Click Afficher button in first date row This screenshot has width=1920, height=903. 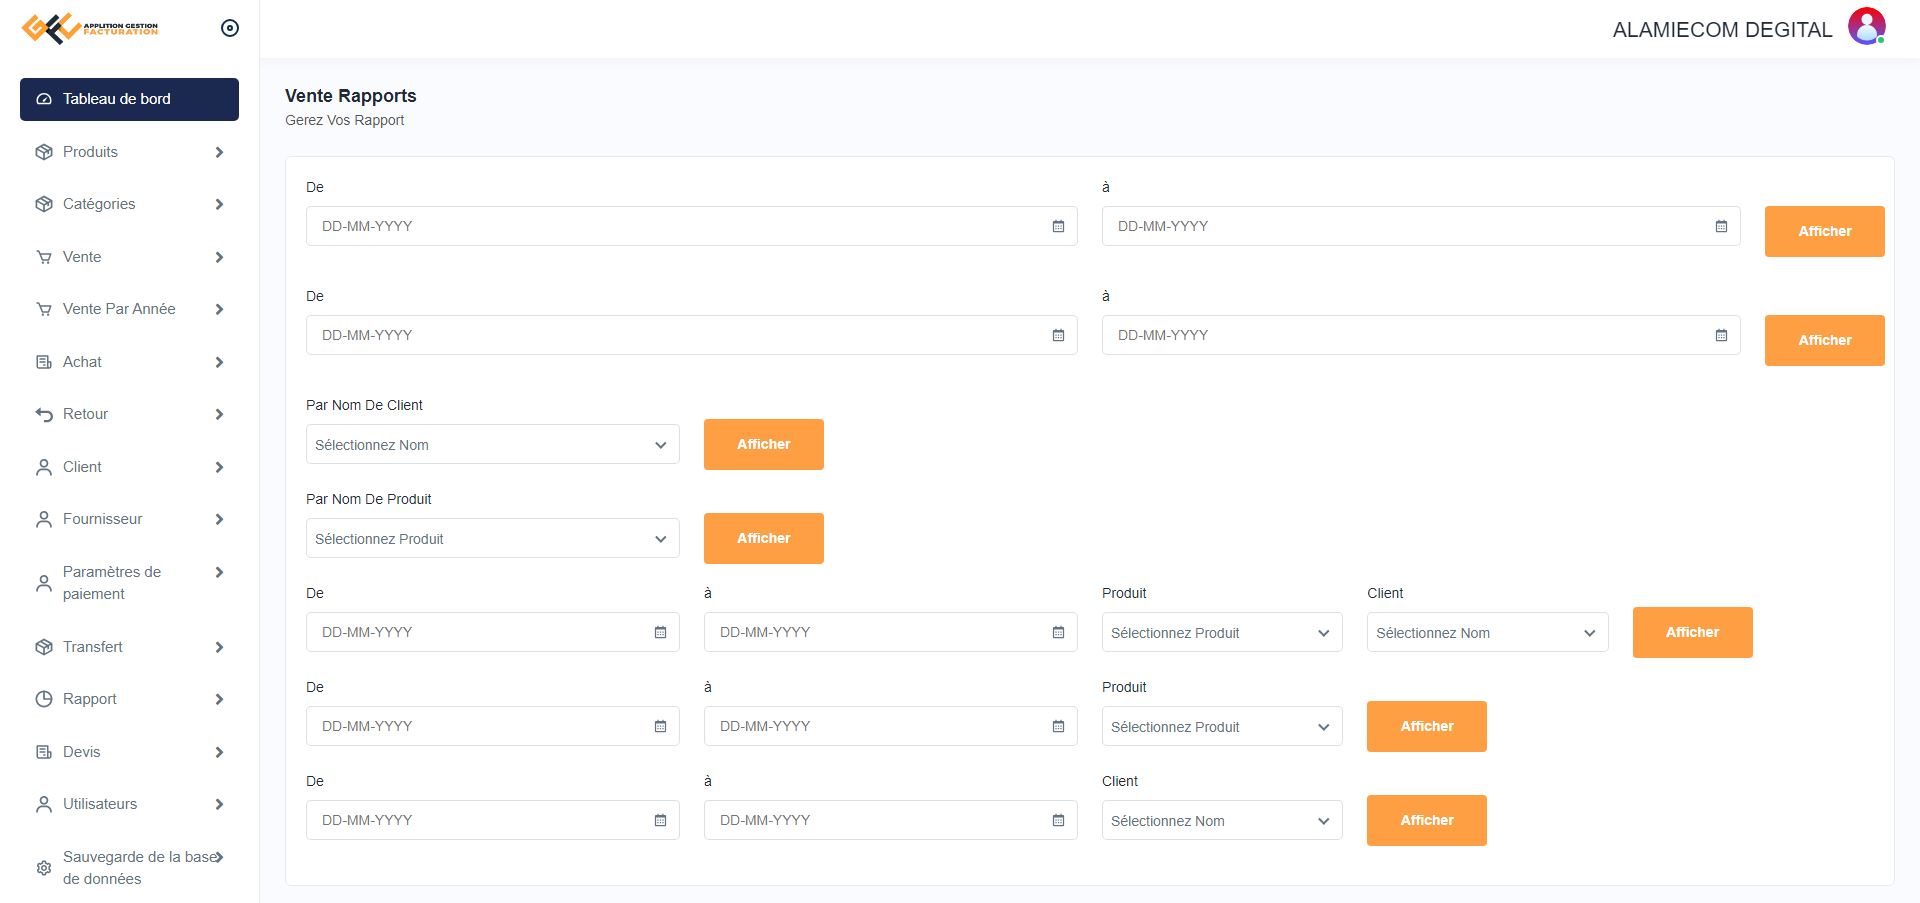1824,231
